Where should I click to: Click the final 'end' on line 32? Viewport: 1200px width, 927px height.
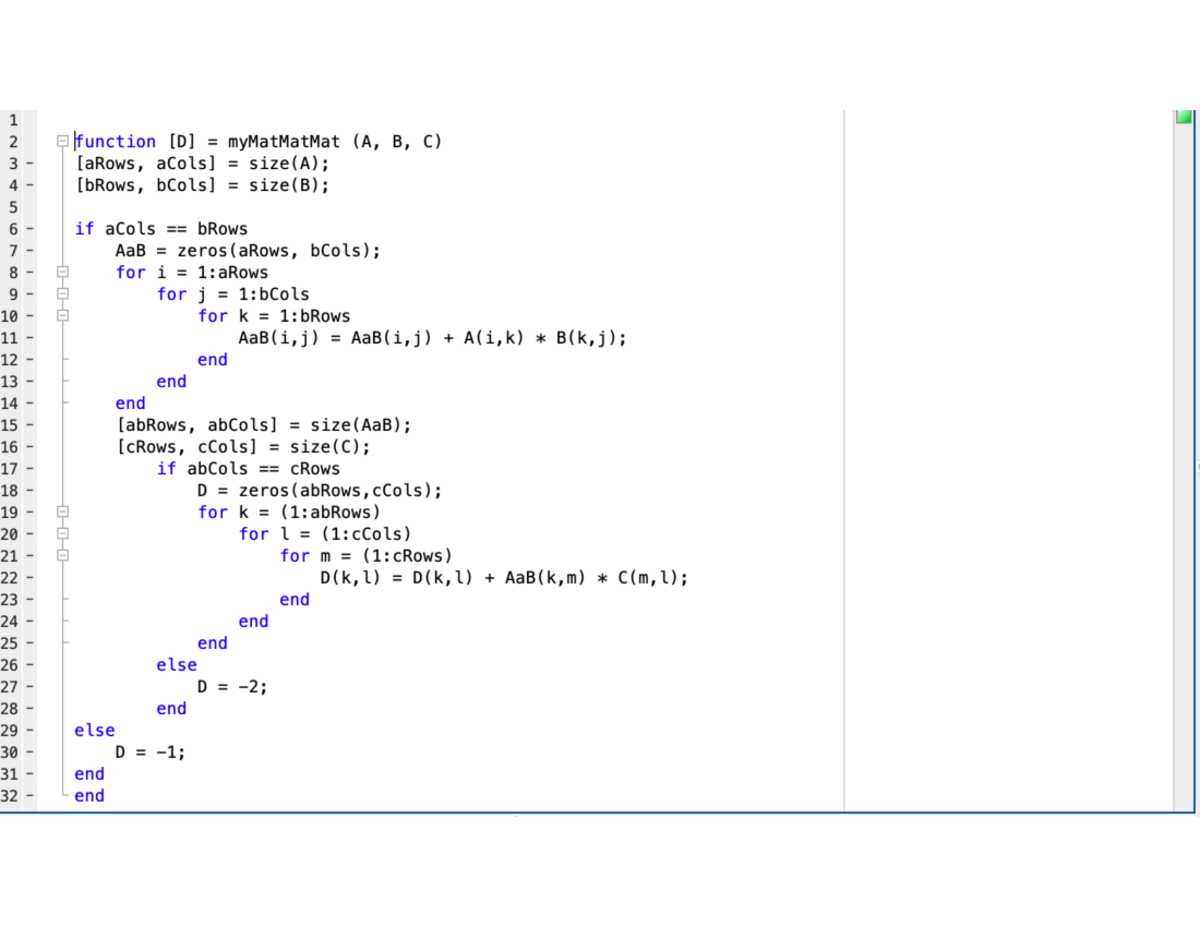click(89, 796)
